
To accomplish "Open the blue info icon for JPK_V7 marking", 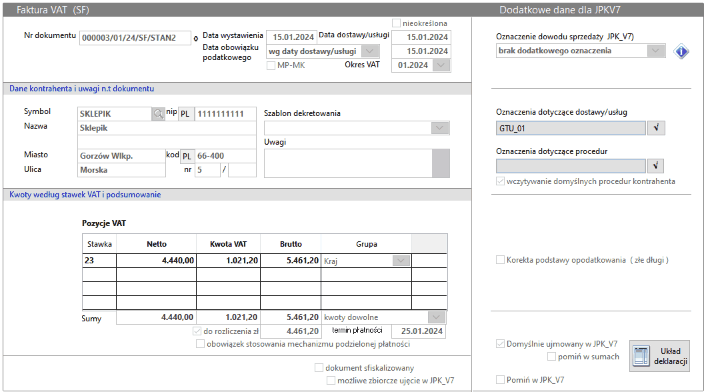I will point(681,52).
